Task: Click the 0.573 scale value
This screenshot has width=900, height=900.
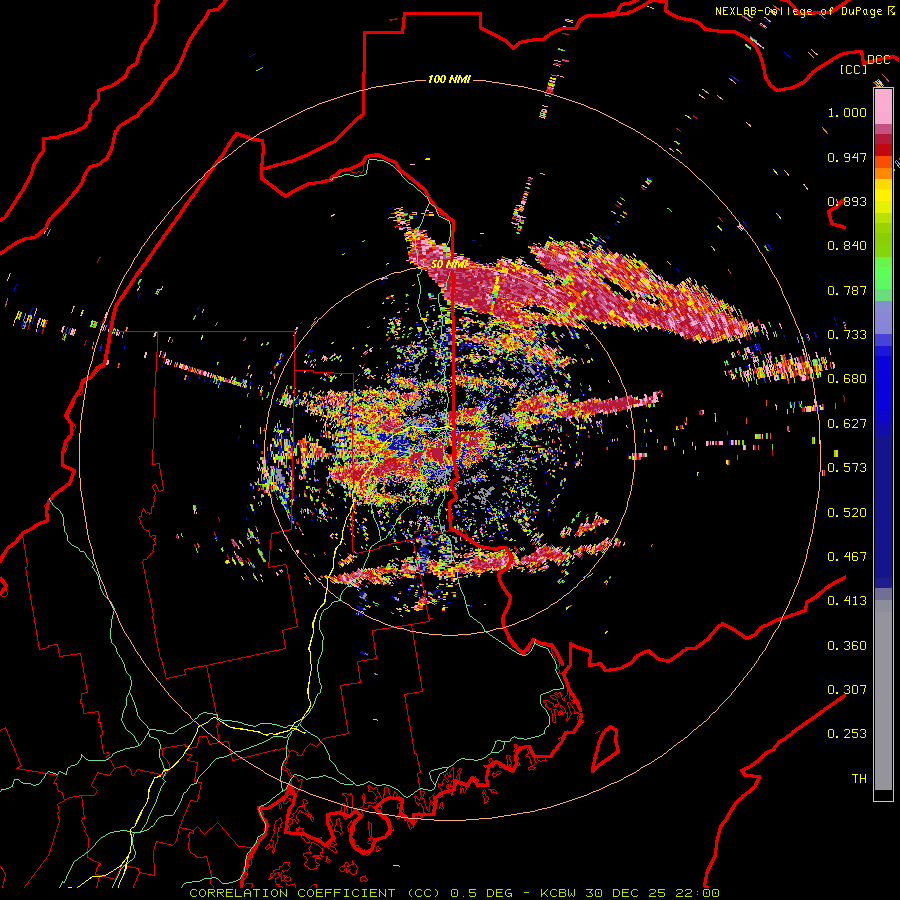Action: tap(847, 468)
